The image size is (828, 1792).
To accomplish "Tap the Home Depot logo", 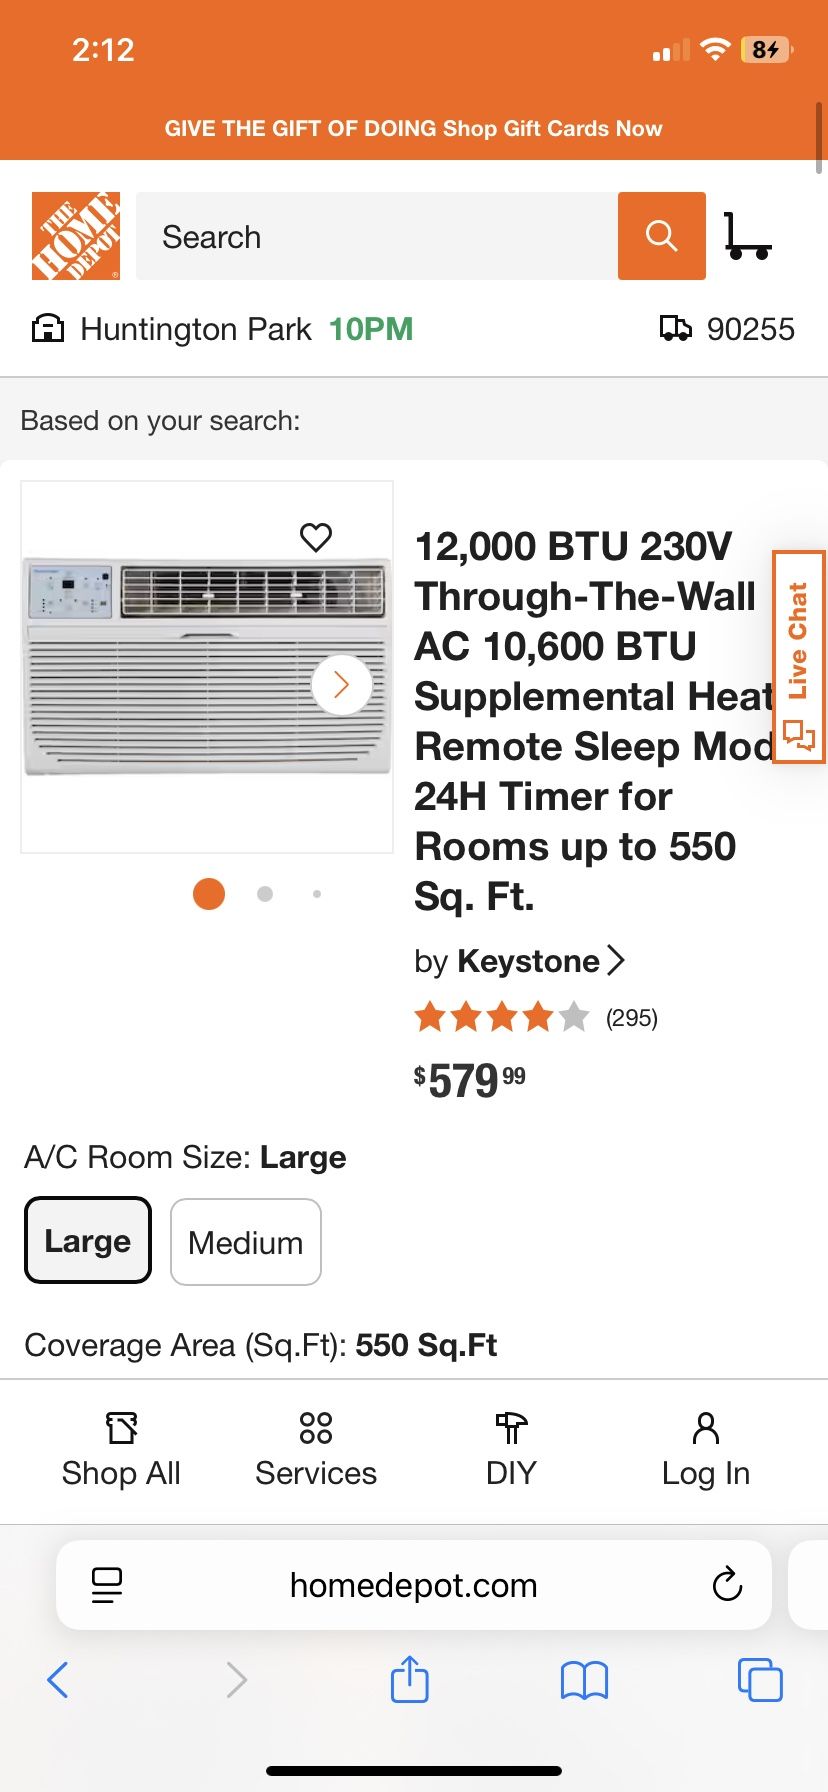I will (76, 236).
